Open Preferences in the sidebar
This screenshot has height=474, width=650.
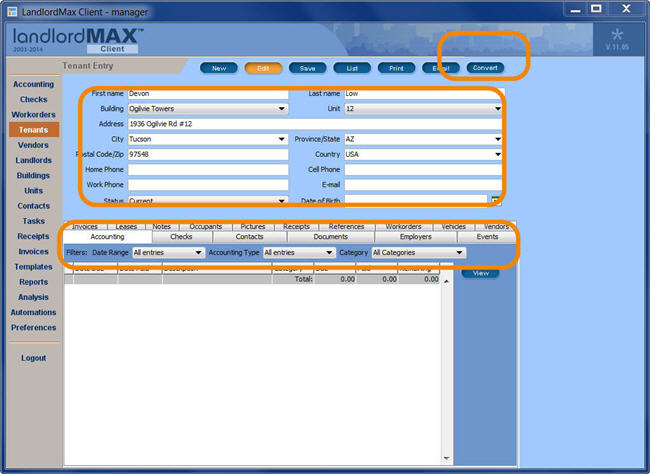click(34, 328)
